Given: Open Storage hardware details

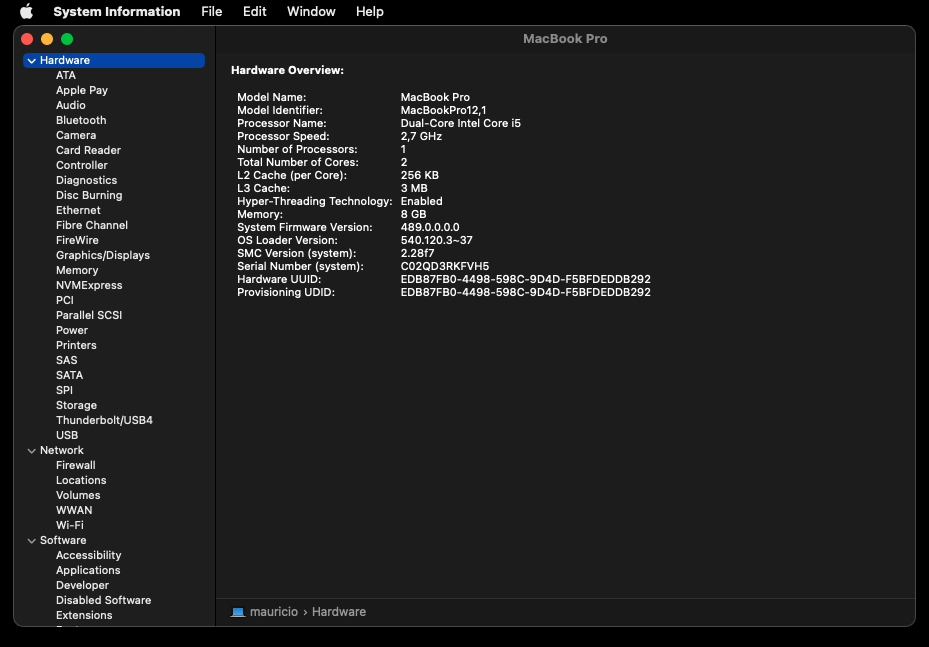Looking at the screenshot, I should [76, 405].
